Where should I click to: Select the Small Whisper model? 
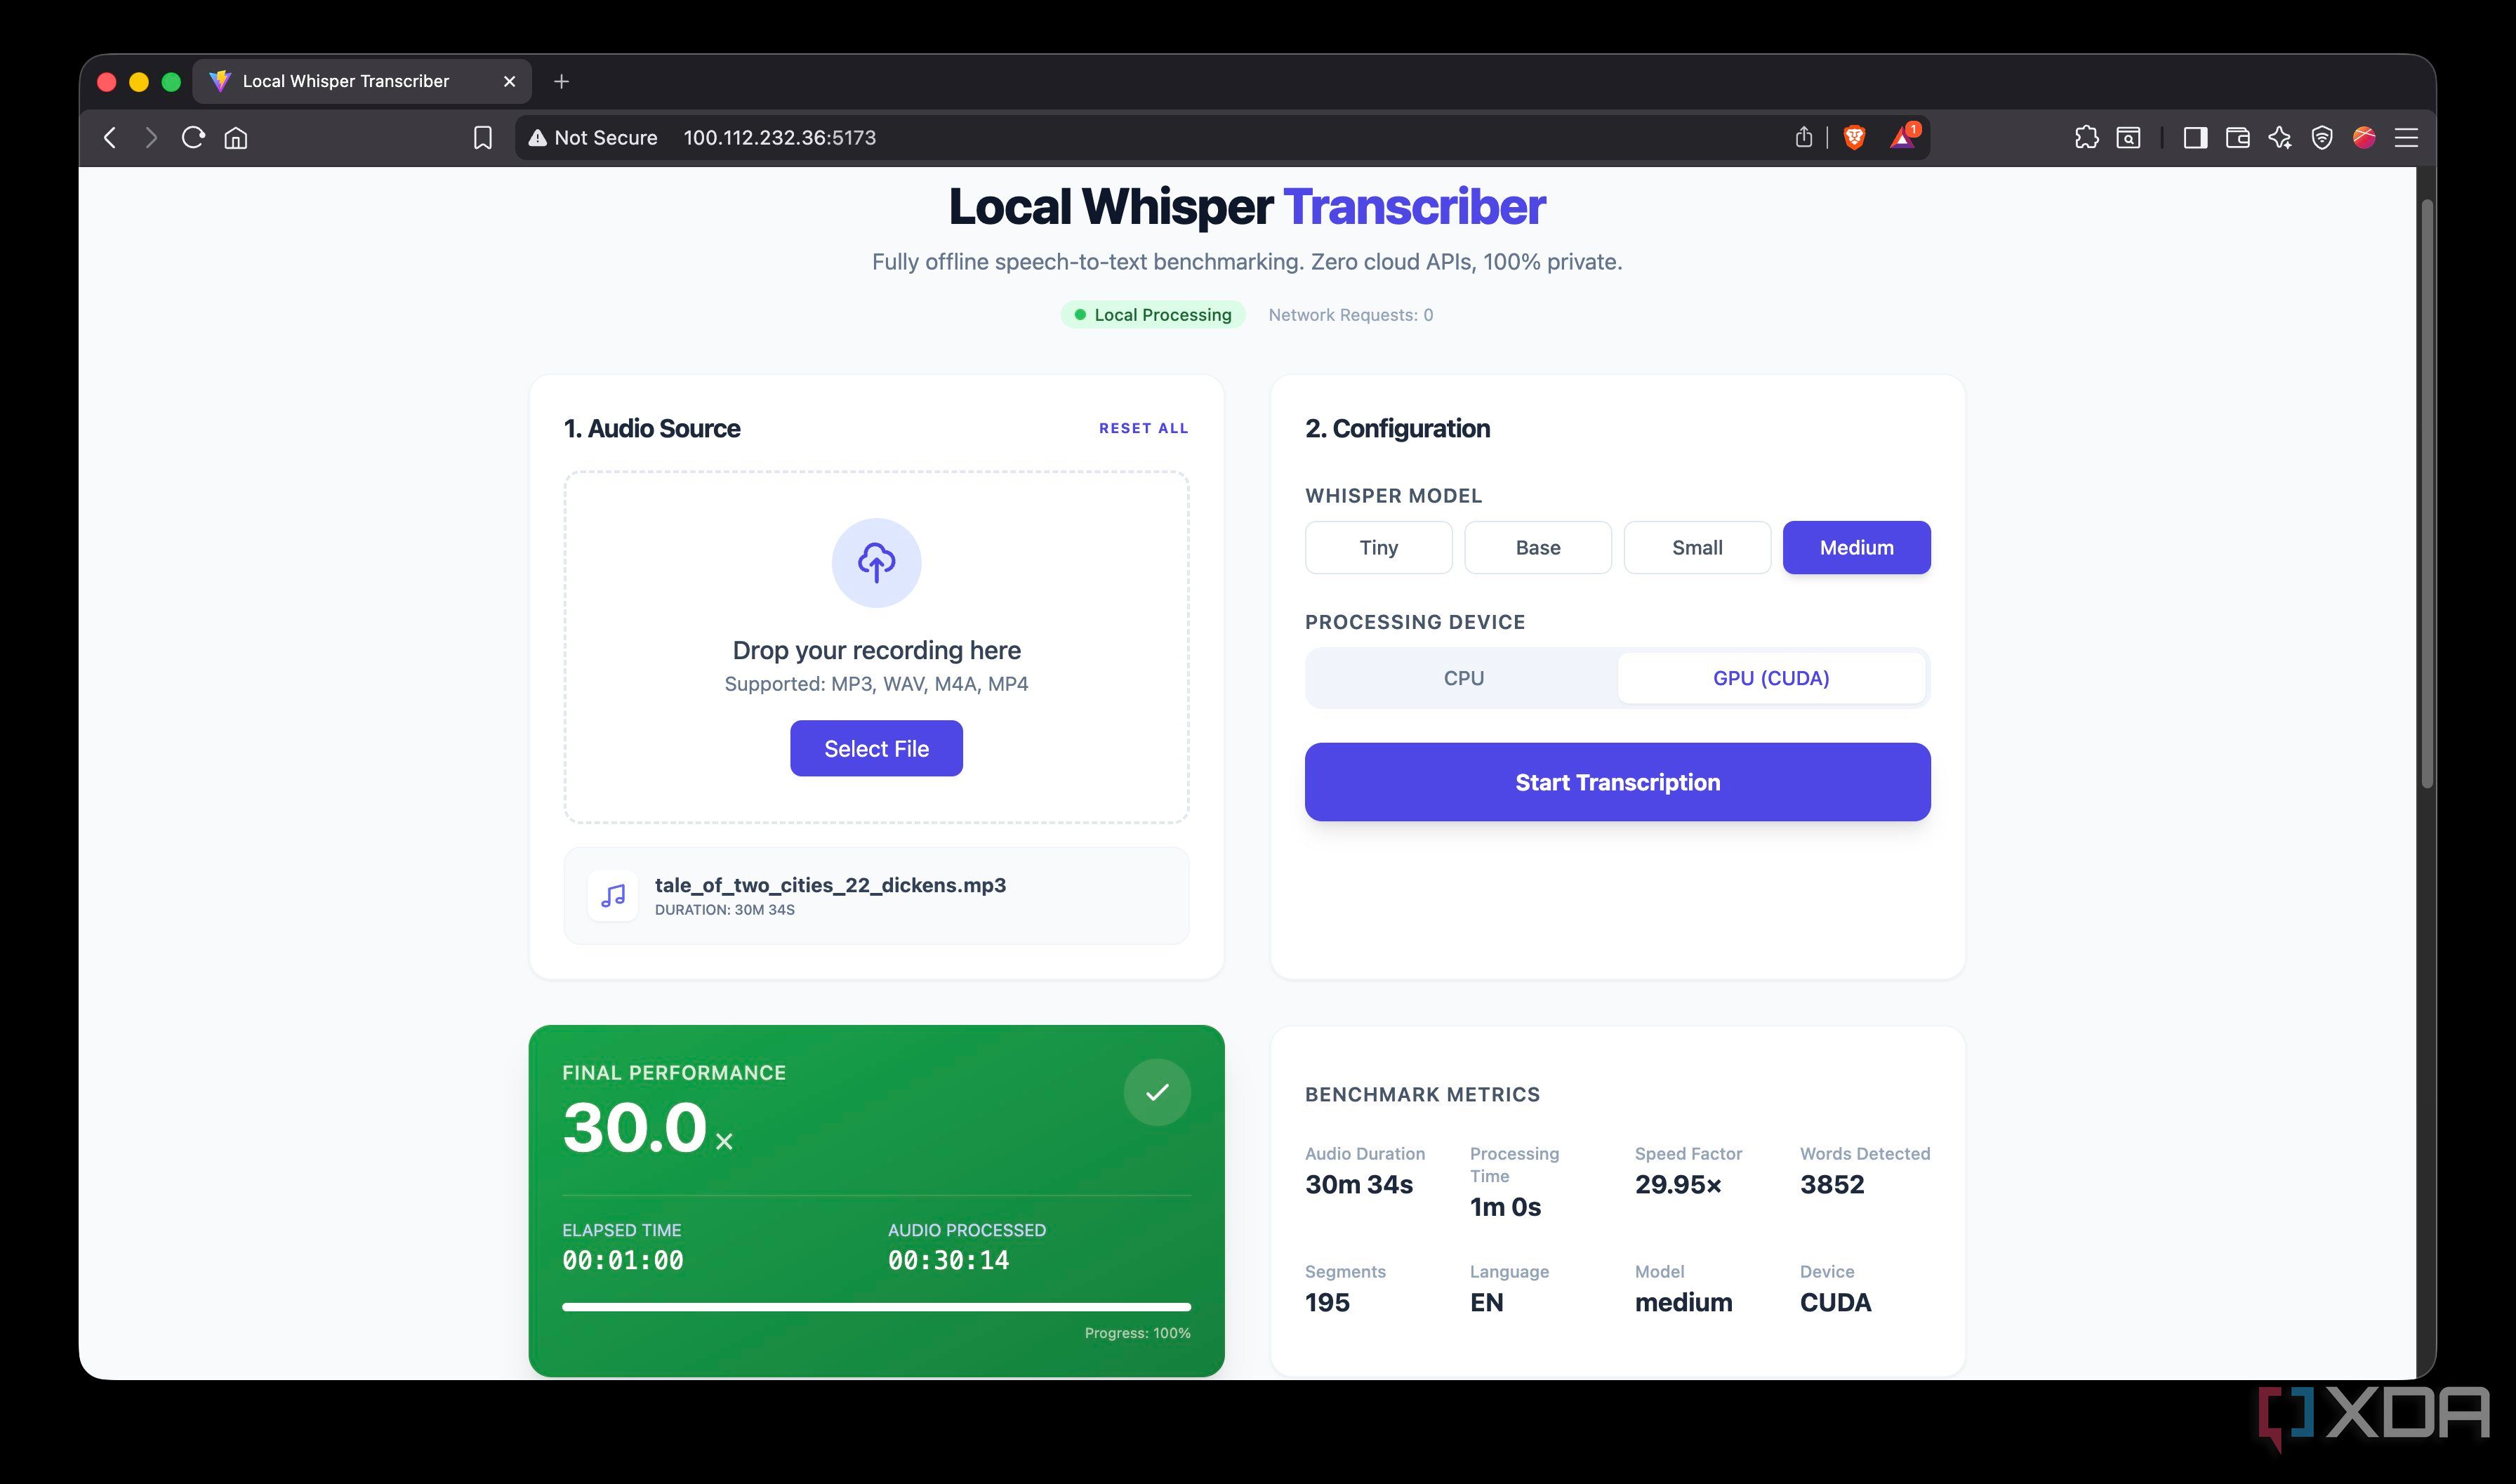click(1697, 547)
